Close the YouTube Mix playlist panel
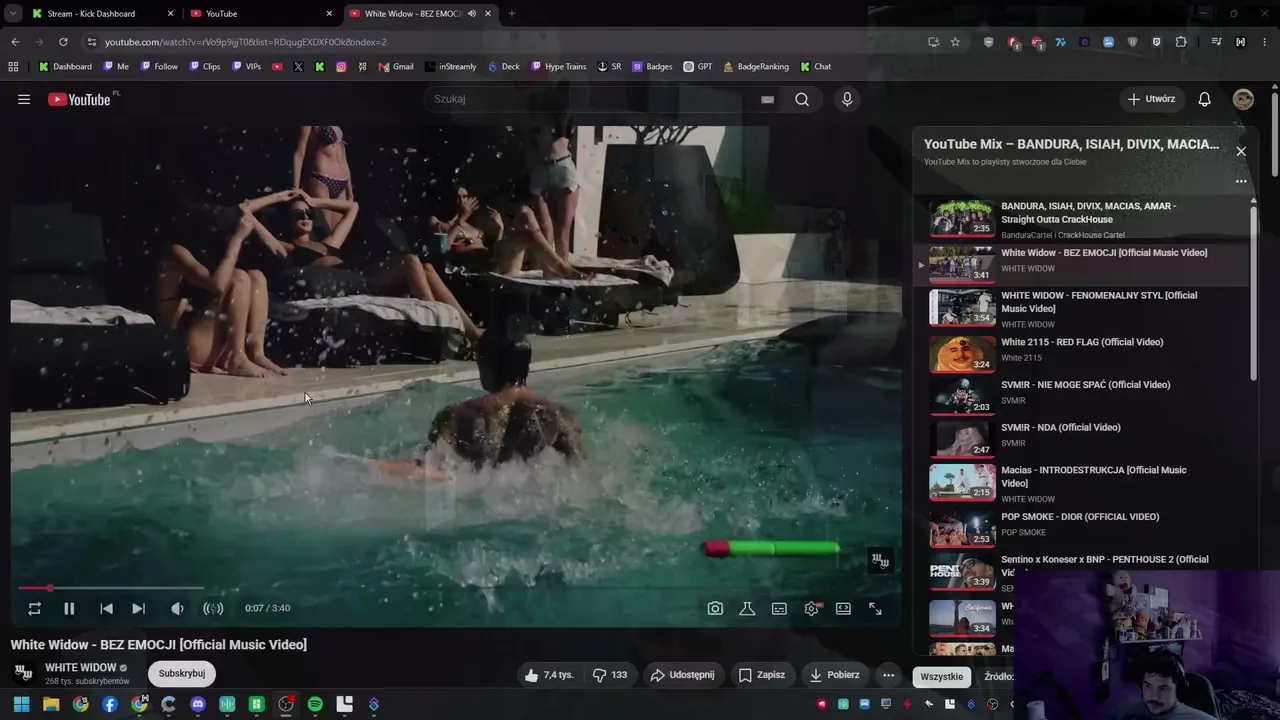The image size is (1280, 720). tap(1241, 151)
